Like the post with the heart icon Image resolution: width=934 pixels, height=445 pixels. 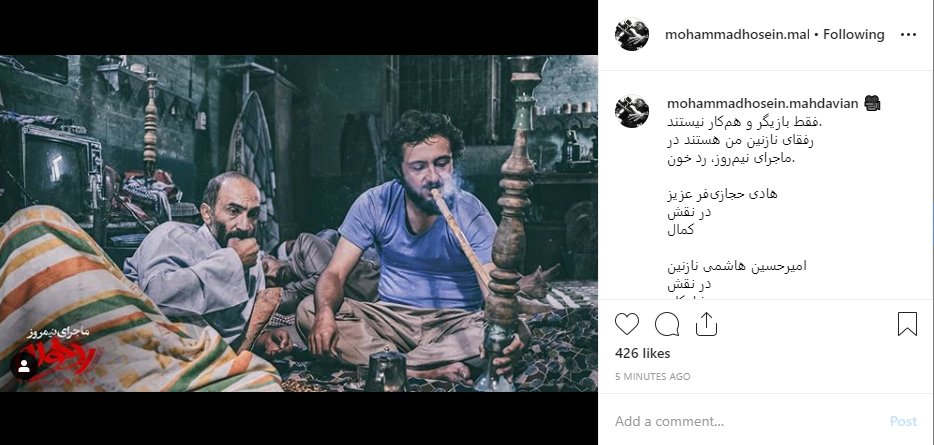(627, 324)
